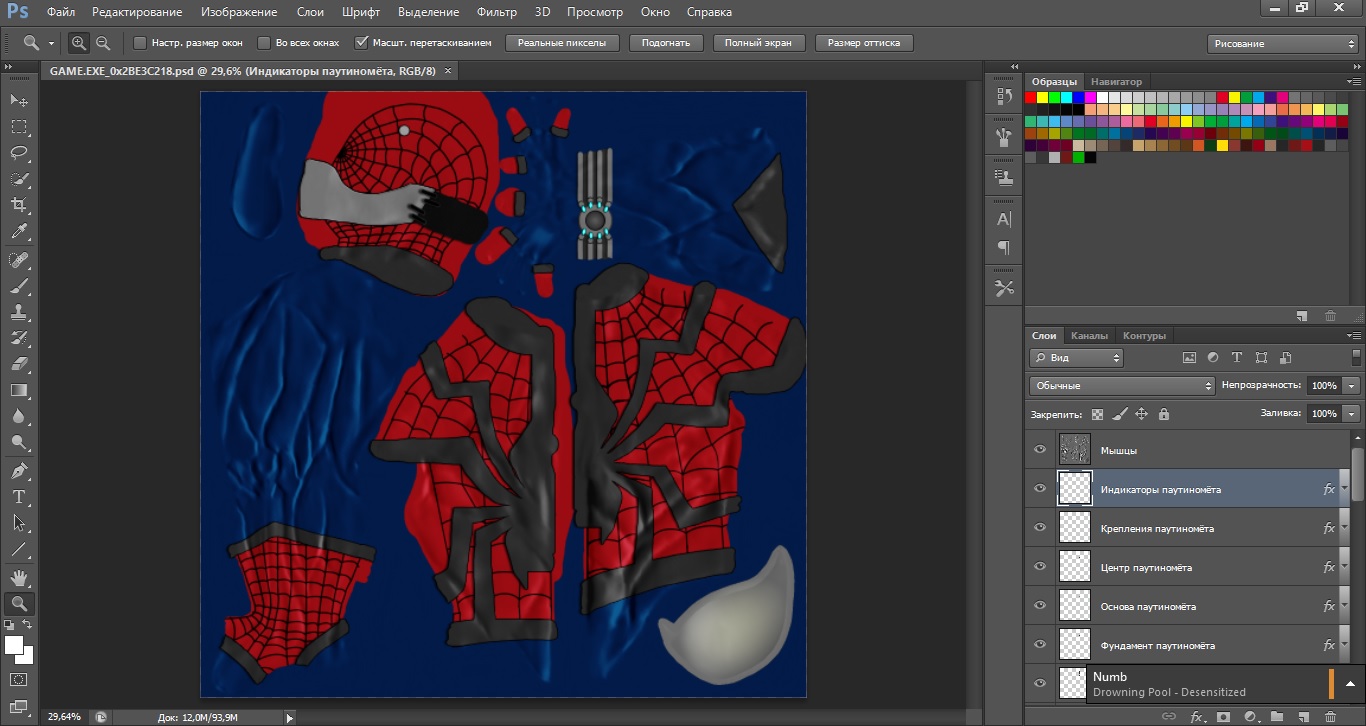Click the Zoom Out options-bar icon

click(x=102, y=43)
